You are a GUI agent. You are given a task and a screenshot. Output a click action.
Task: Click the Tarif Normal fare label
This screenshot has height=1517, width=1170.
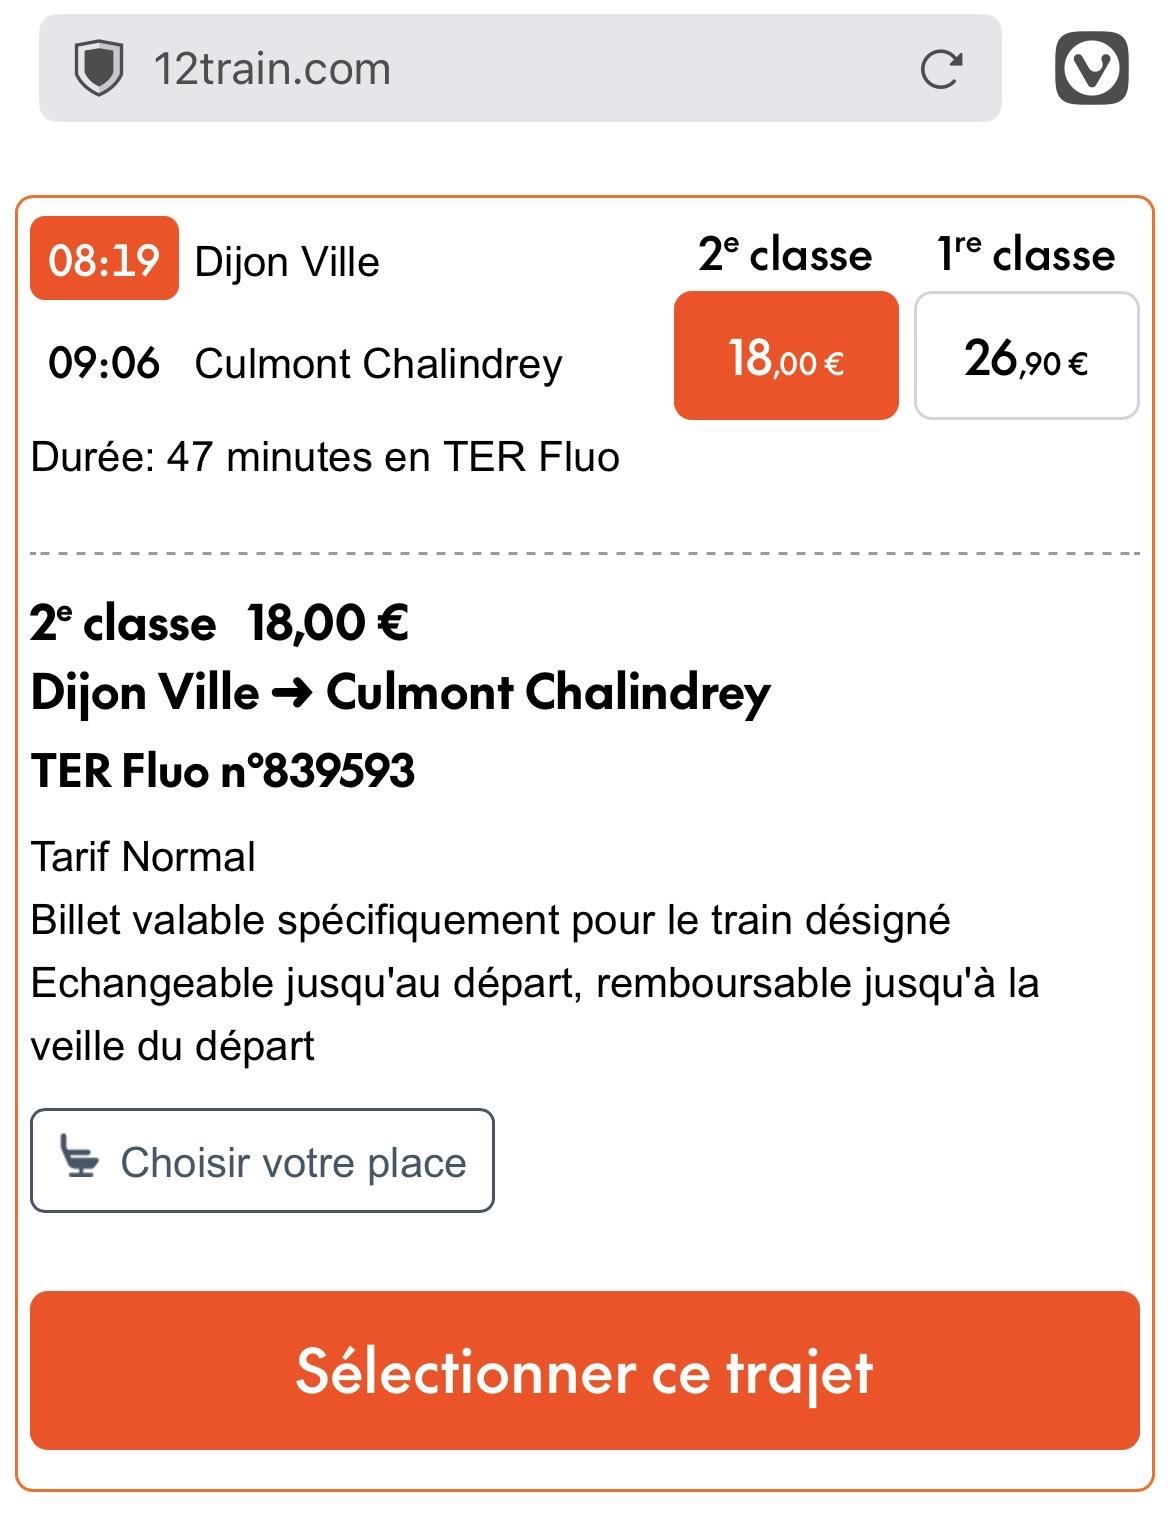coord(143,857)
